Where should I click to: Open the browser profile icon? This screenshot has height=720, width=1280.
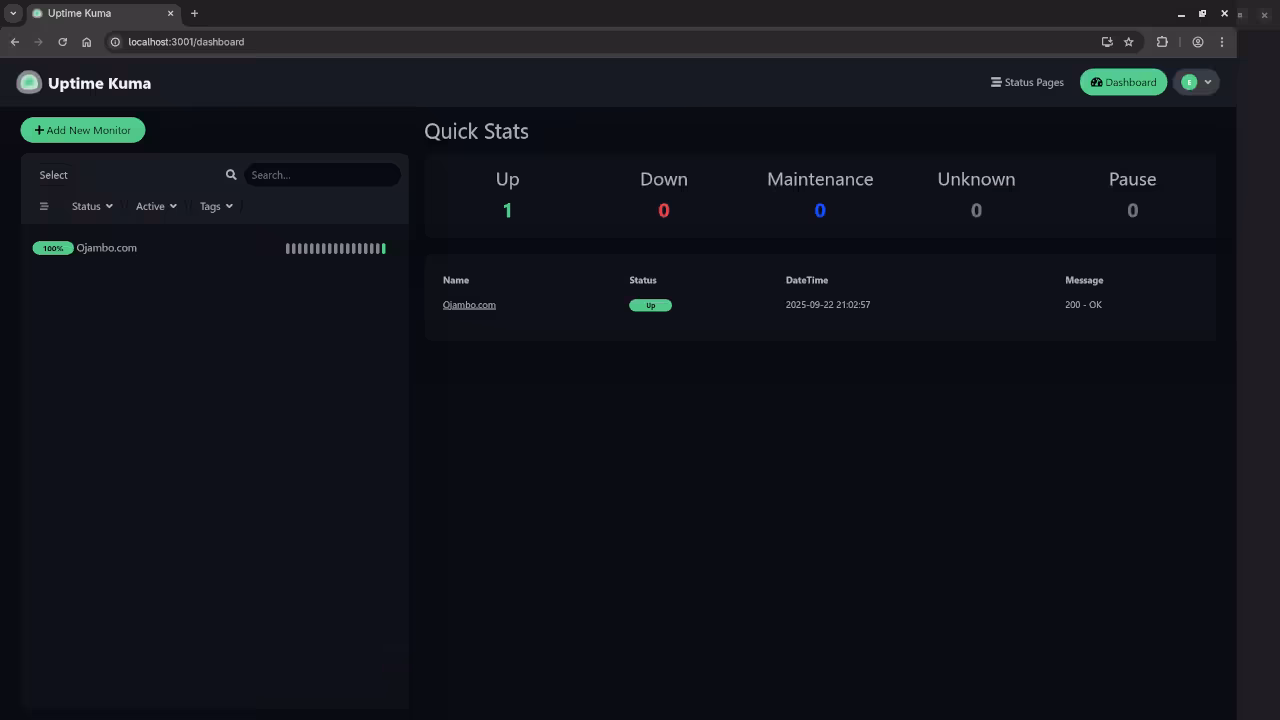coord(1198,42)
